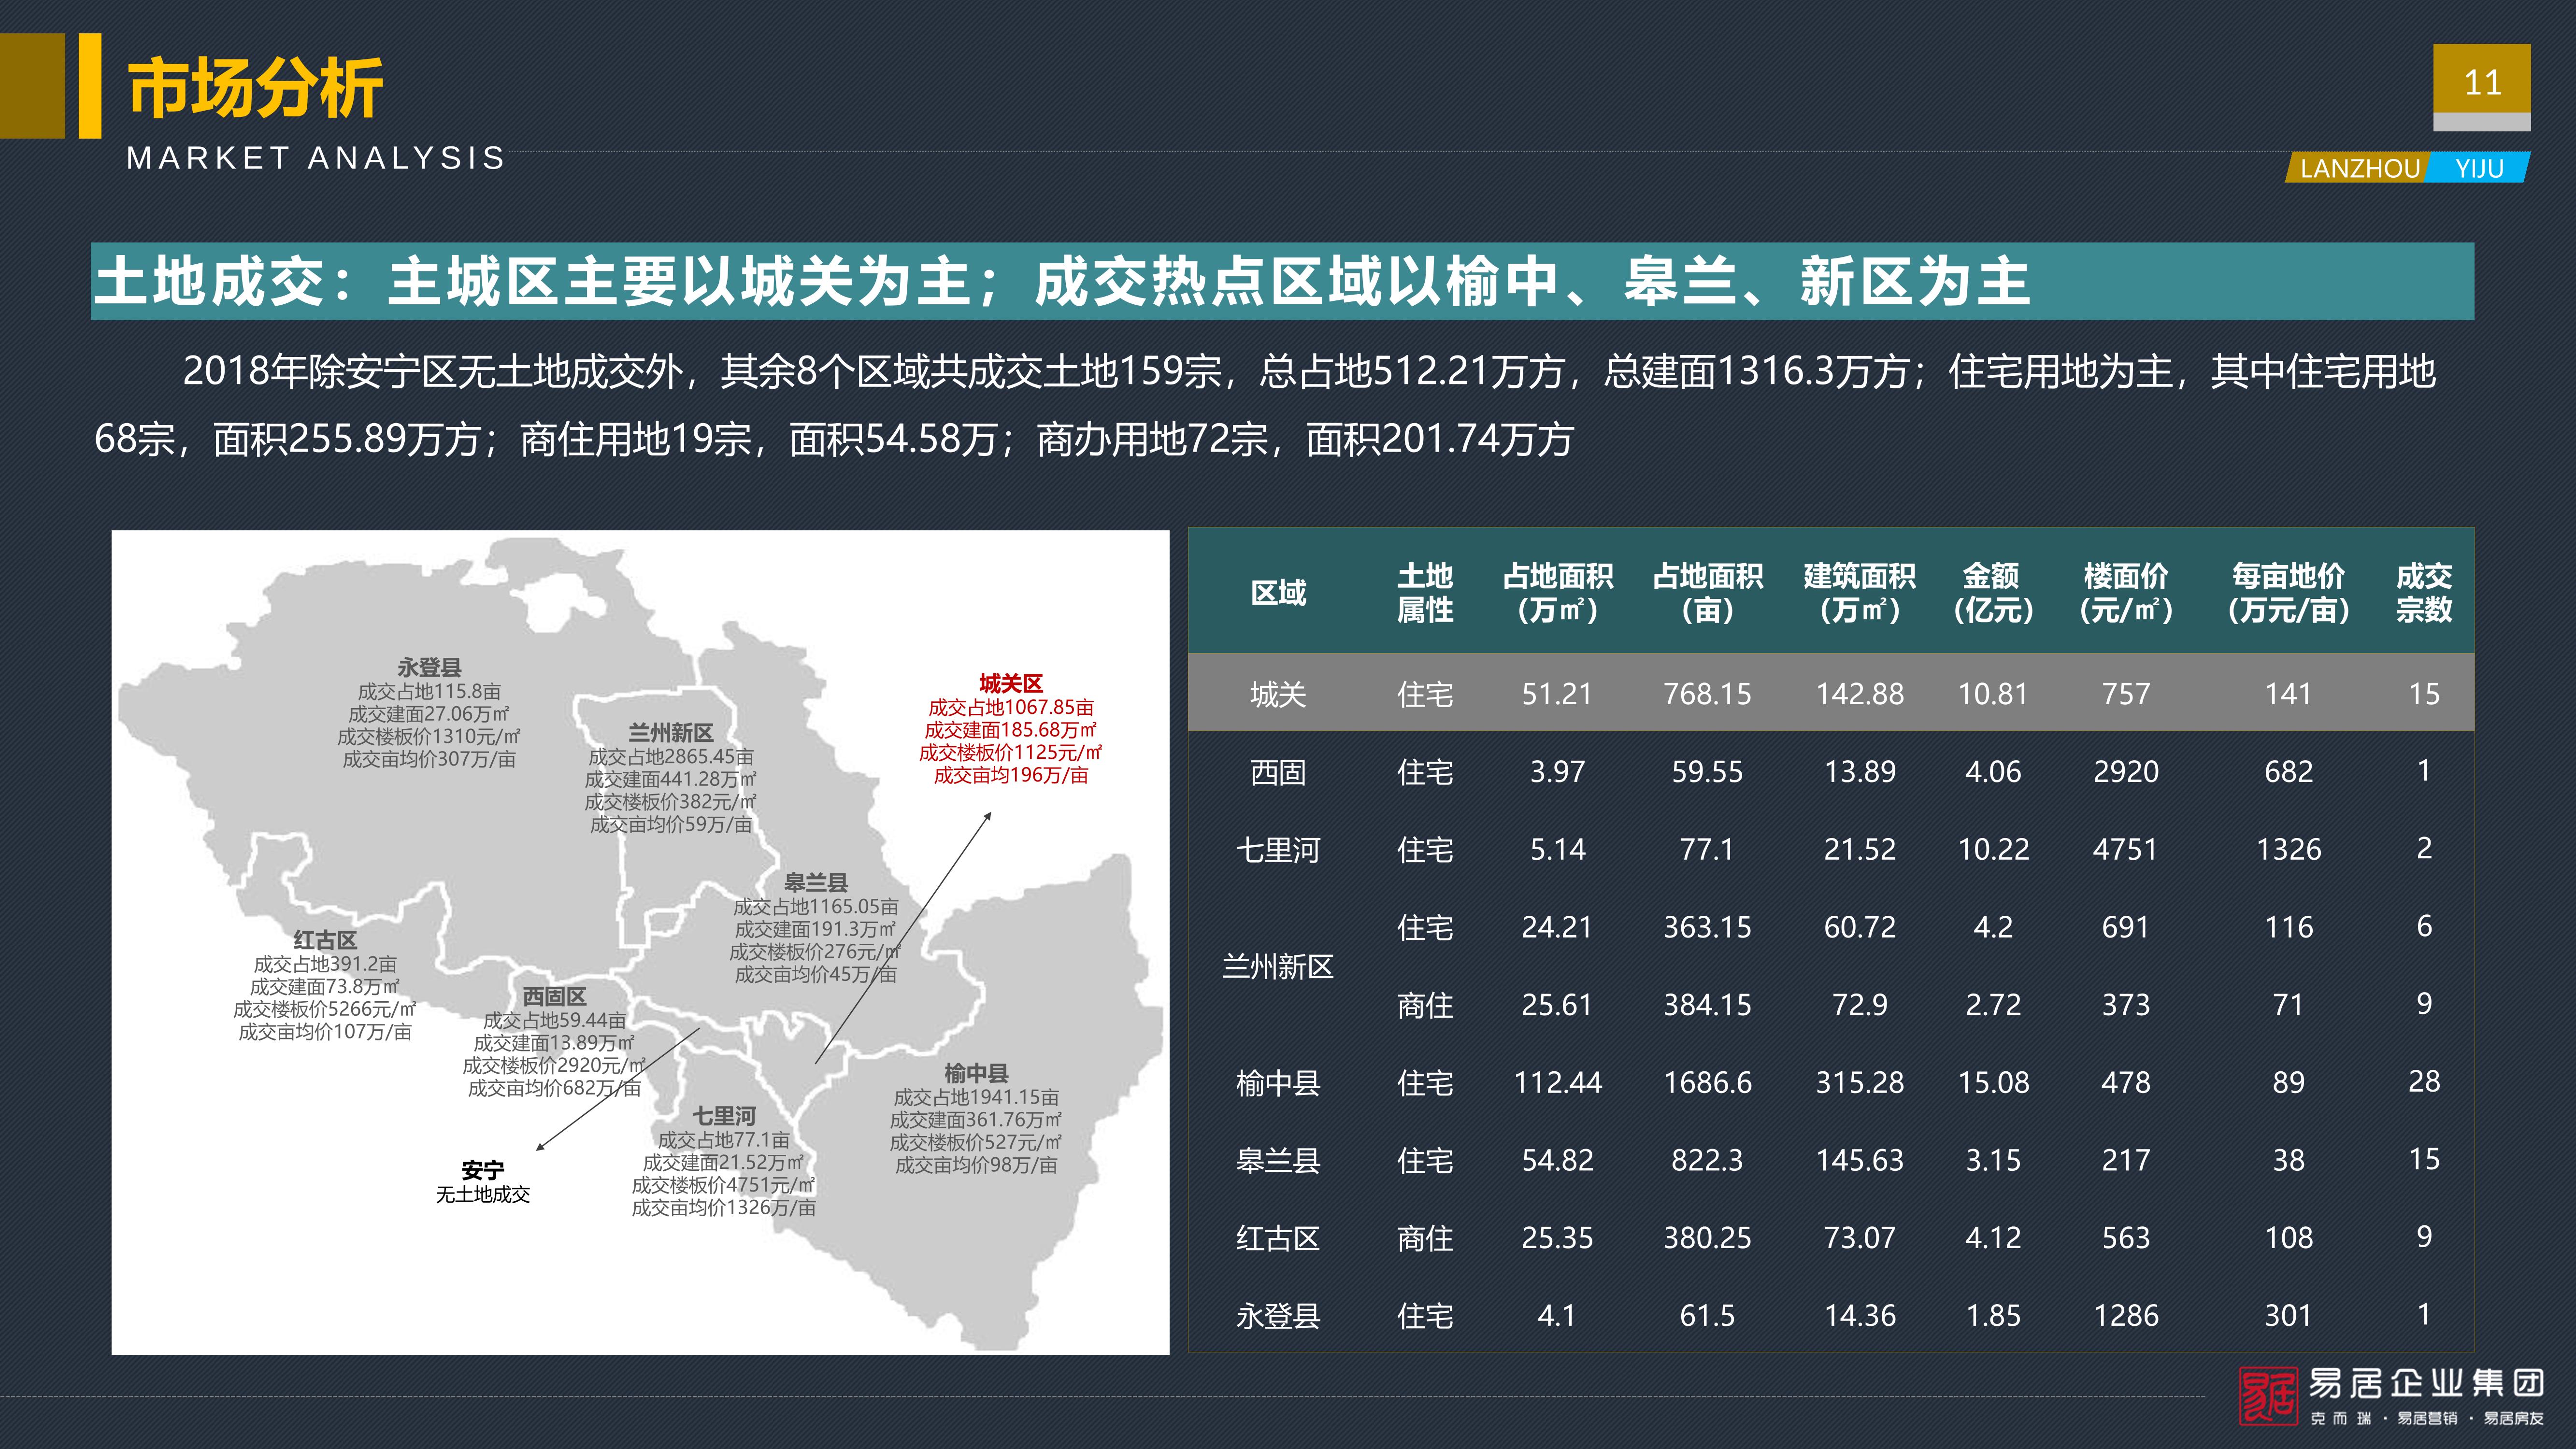Select value 768.15 in 城关 row
The image size is (2576, 1449).
tap(1707, 694)
